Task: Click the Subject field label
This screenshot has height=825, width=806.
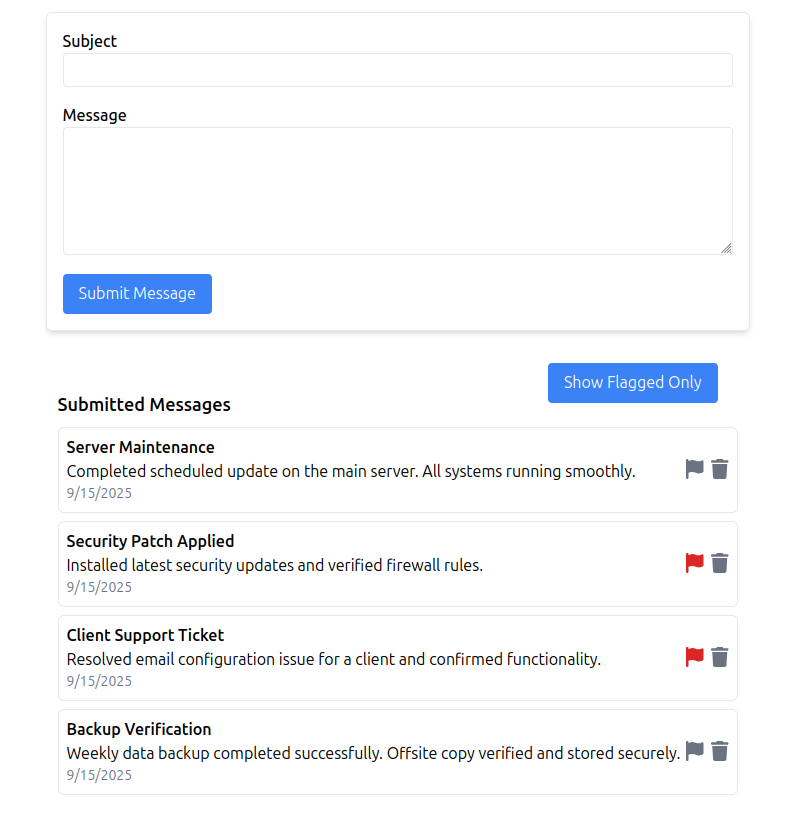Action: (89, 41)
